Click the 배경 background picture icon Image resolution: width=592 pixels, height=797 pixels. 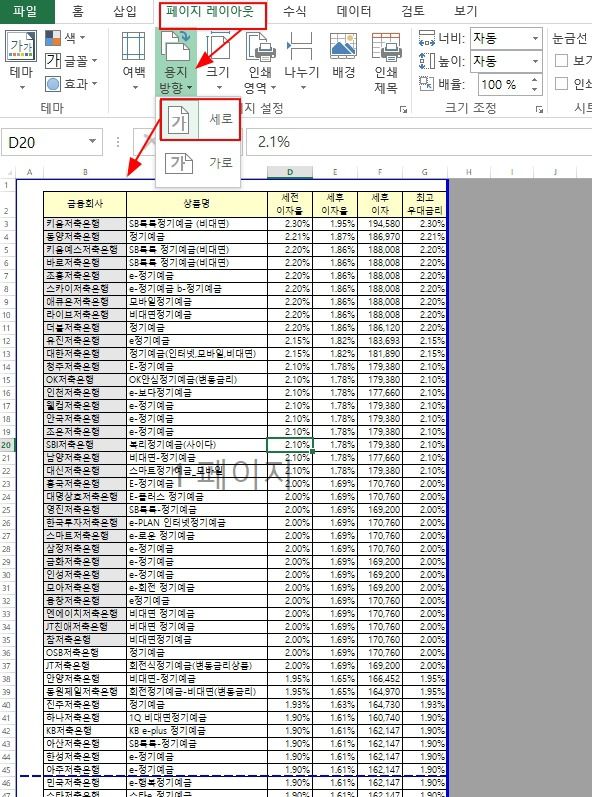pyautogui.click(x=344, y=47)
